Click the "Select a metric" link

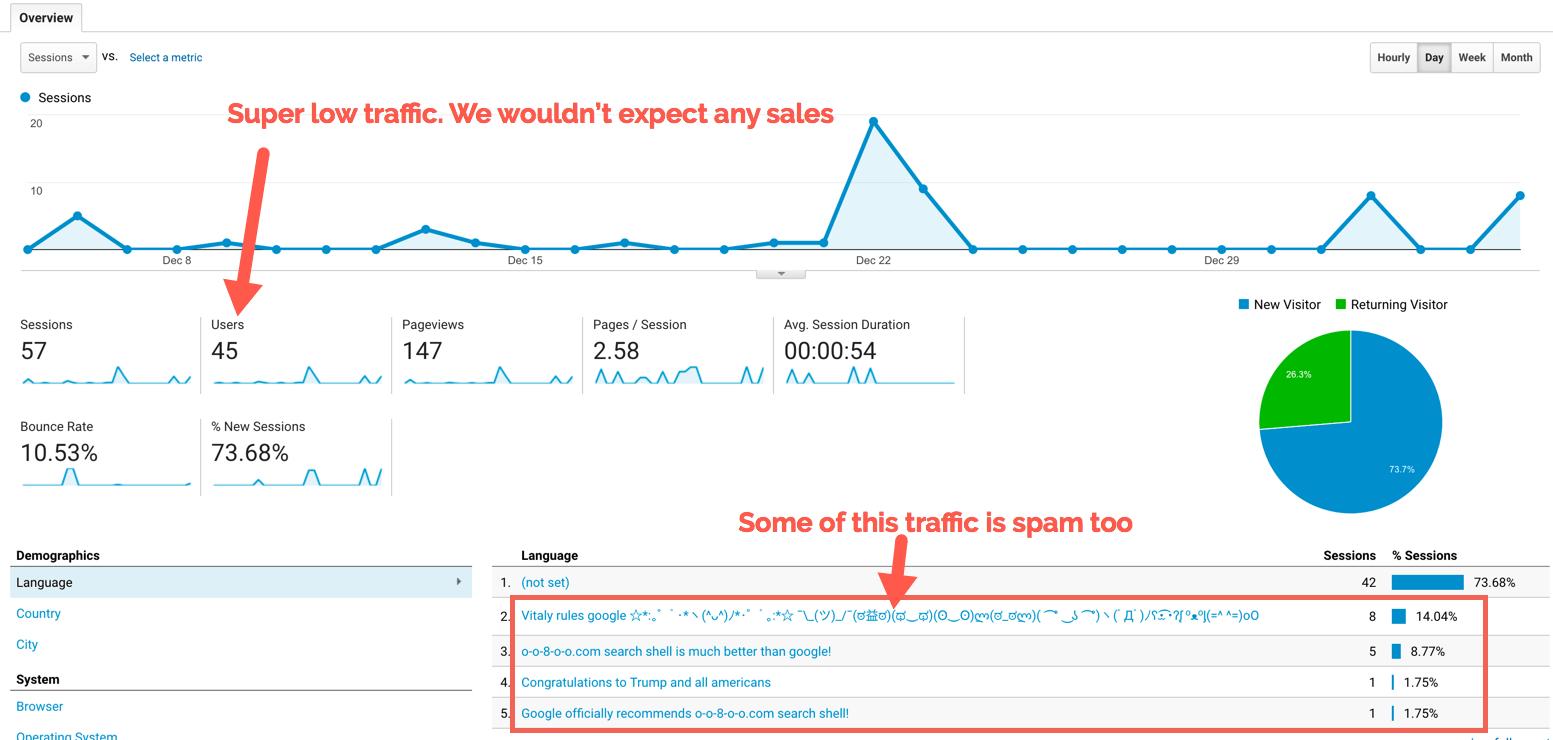[165, 57]
